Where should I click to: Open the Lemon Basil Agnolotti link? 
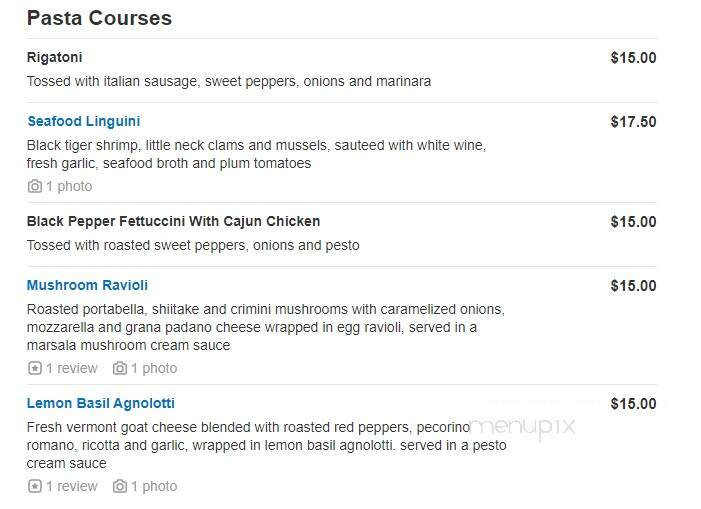101,403
